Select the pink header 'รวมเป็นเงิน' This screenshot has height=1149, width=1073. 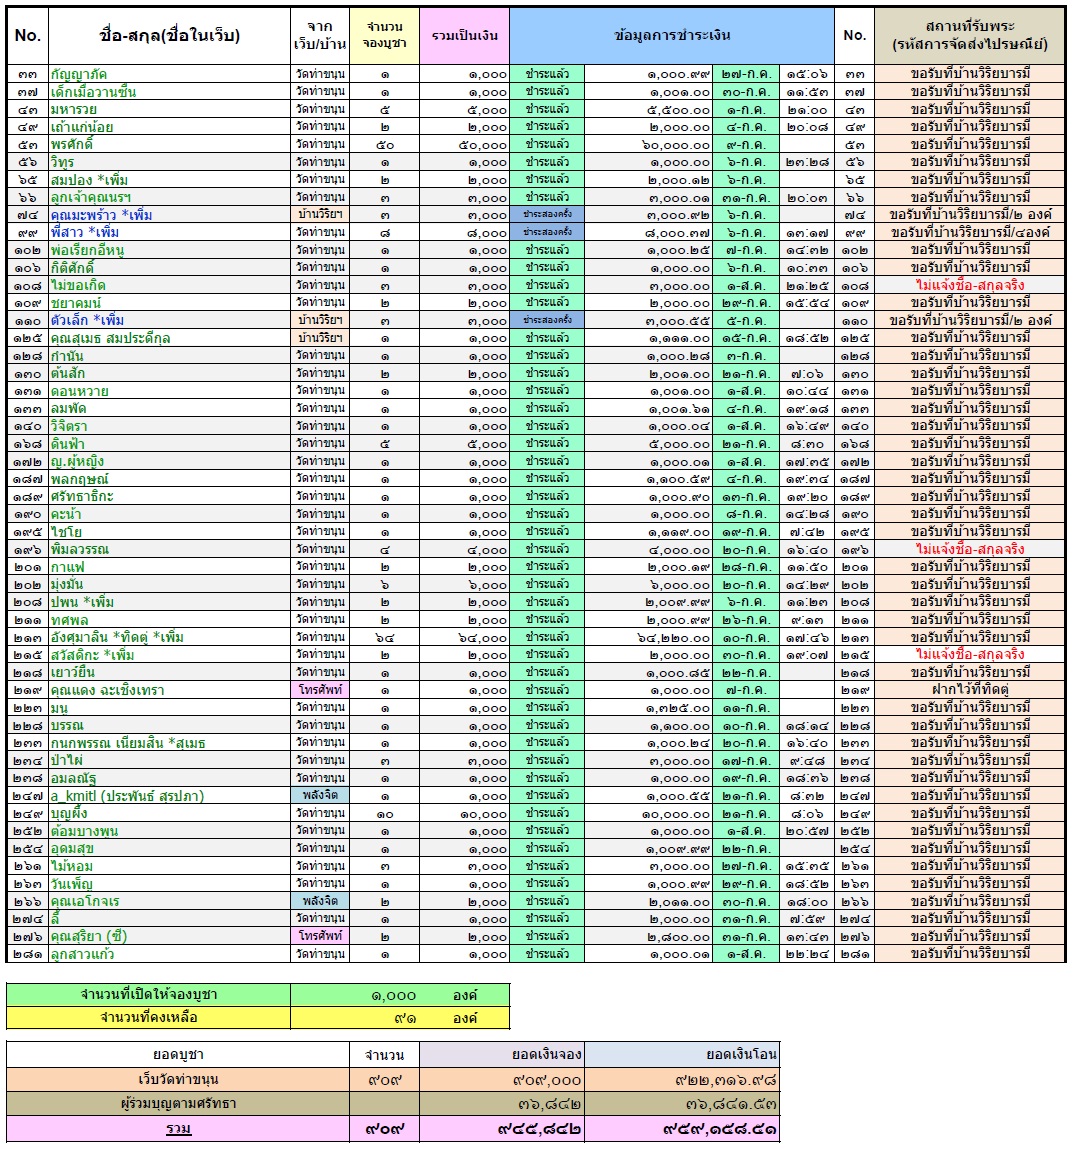pos(465,35)
